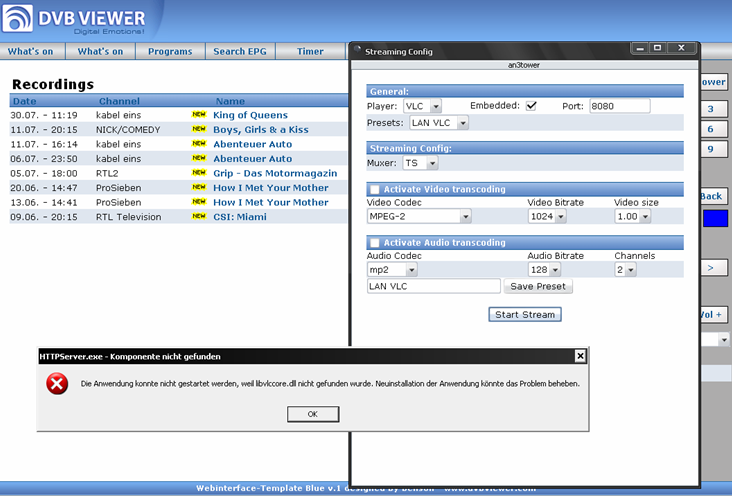Click remote number 3 button
This screenshot has height=496, width=732.
pos(714,109)
